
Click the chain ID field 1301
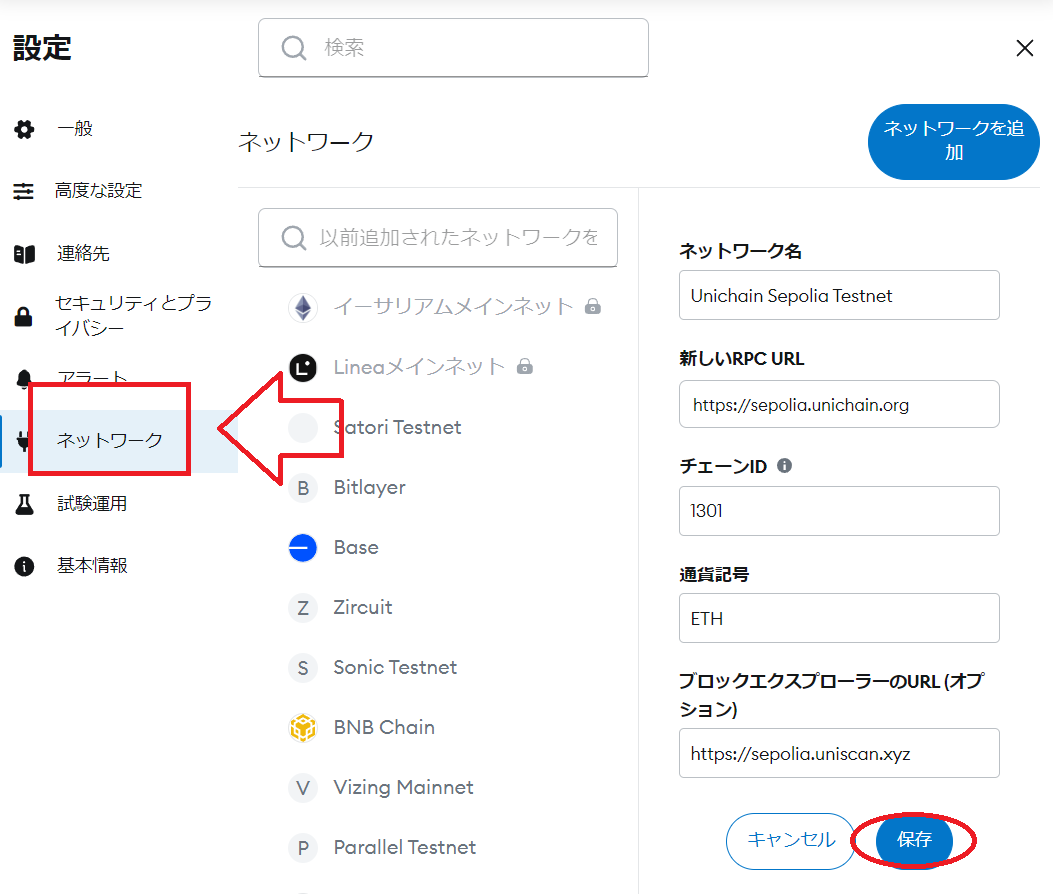tap(839, 511)
